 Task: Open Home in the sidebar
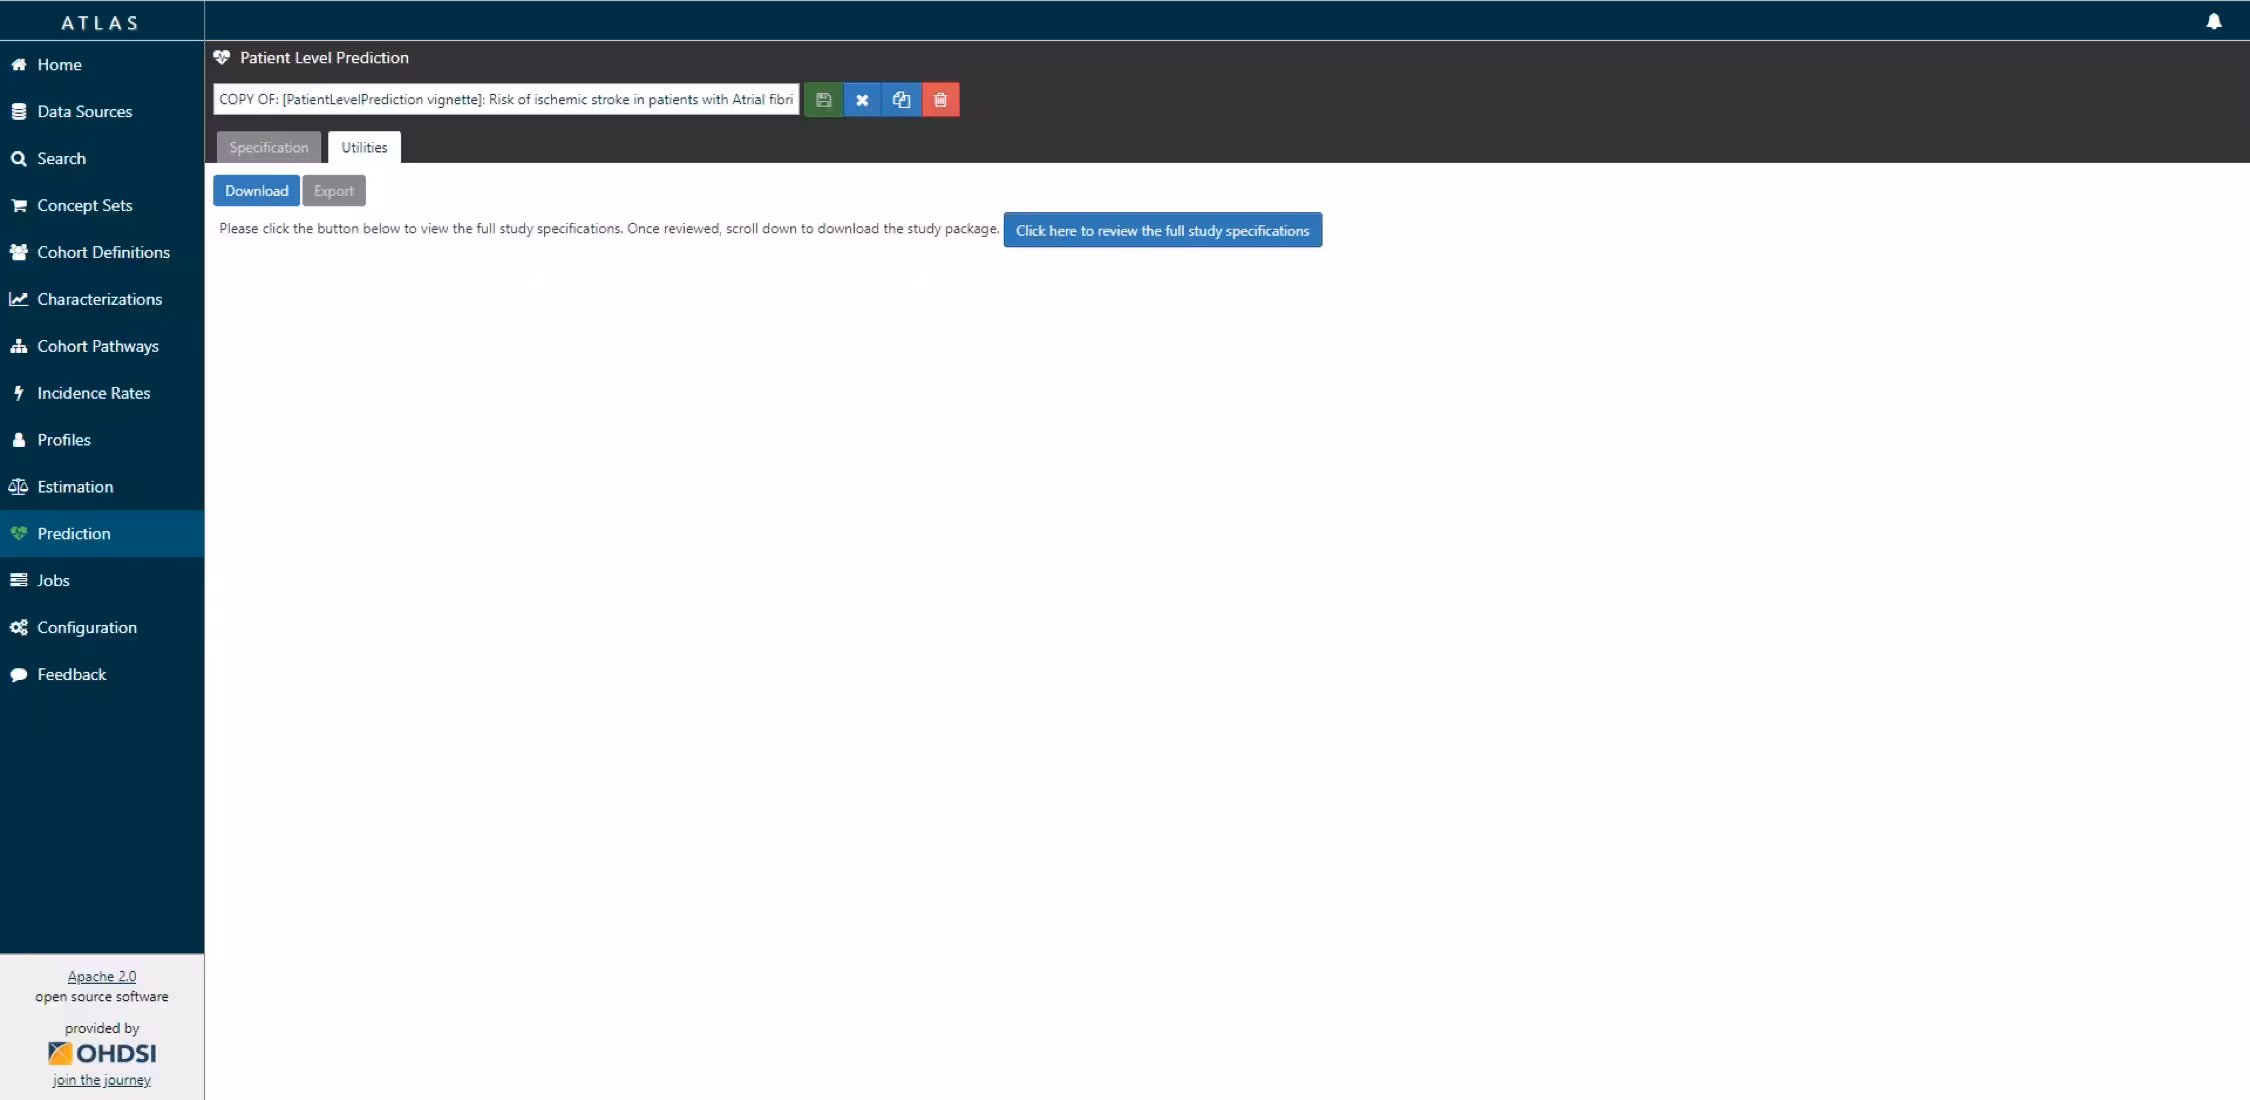102,65
